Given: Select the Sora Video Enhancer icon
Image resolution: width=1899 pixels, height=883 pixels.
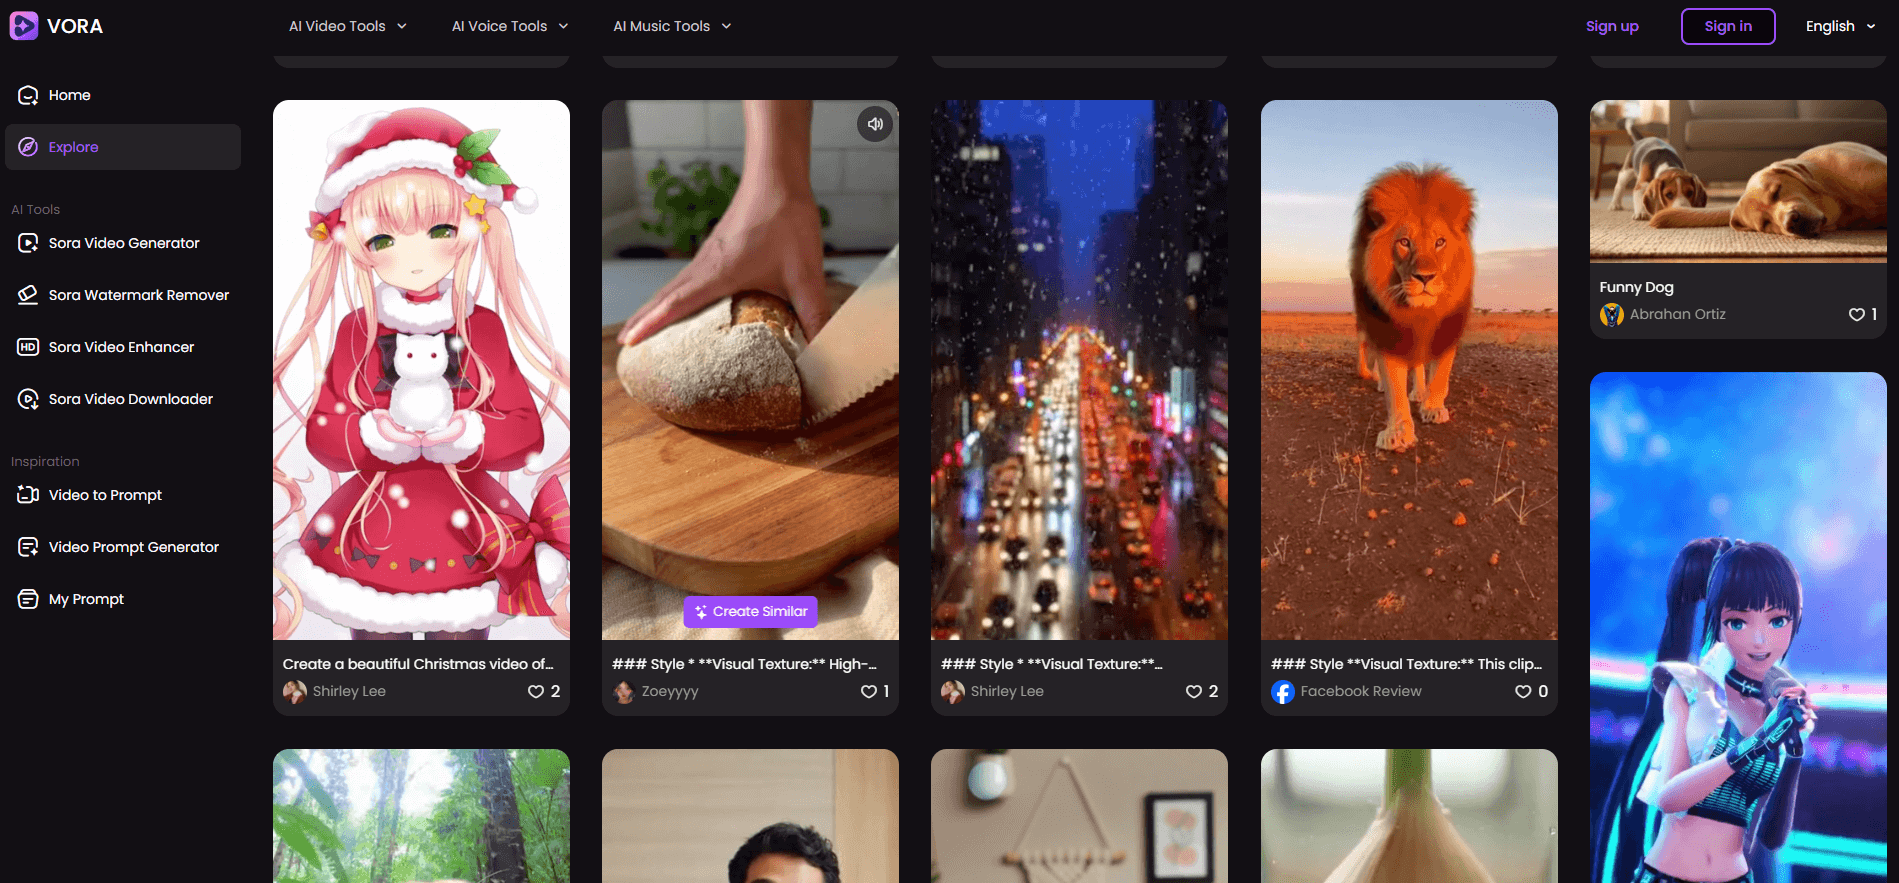Looking at the screenshot, I should click(28, 347).
